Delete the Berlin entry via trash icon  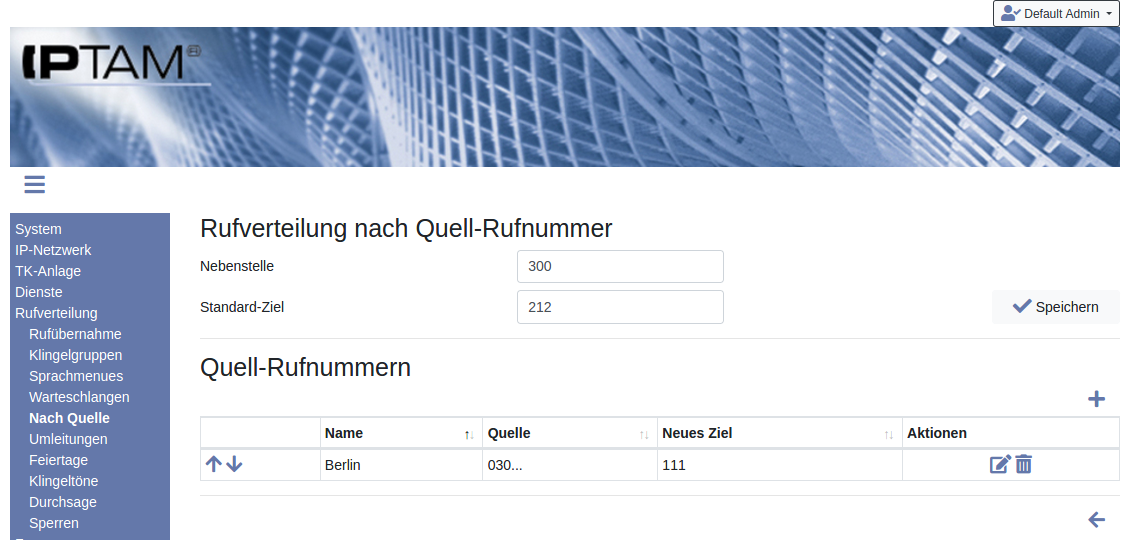pyautogui.click(x=1024, y=464)
